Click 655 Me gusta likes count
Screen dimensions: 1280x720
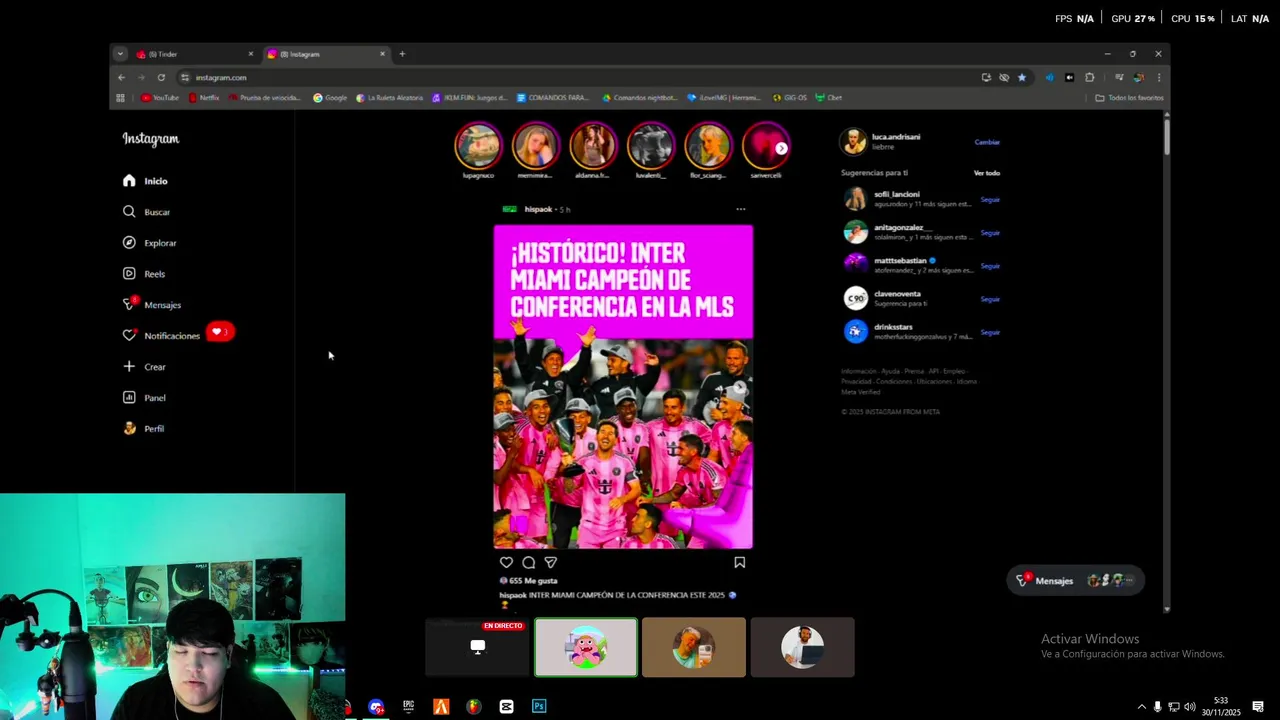pos(533,581)
